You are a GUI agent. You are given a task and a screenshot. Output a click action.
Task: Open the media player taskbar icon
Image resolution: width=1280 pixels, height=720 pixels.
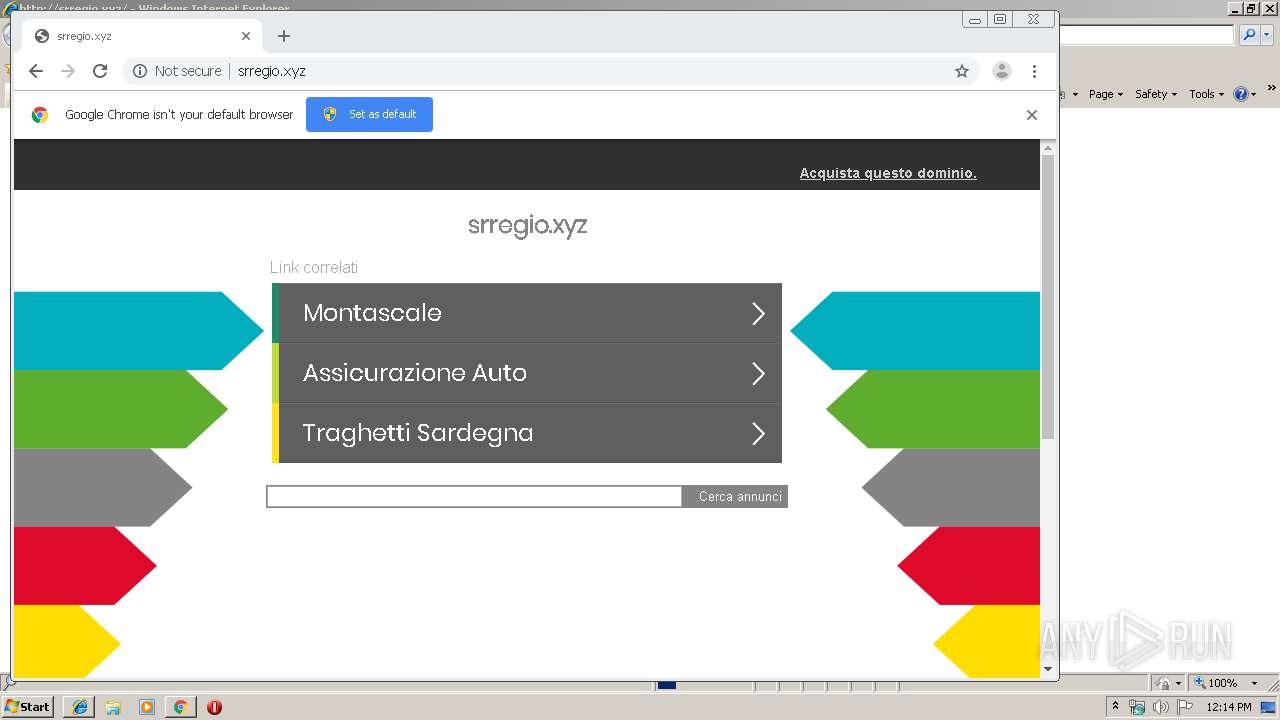pyautogui.click(x=147, y=707)
